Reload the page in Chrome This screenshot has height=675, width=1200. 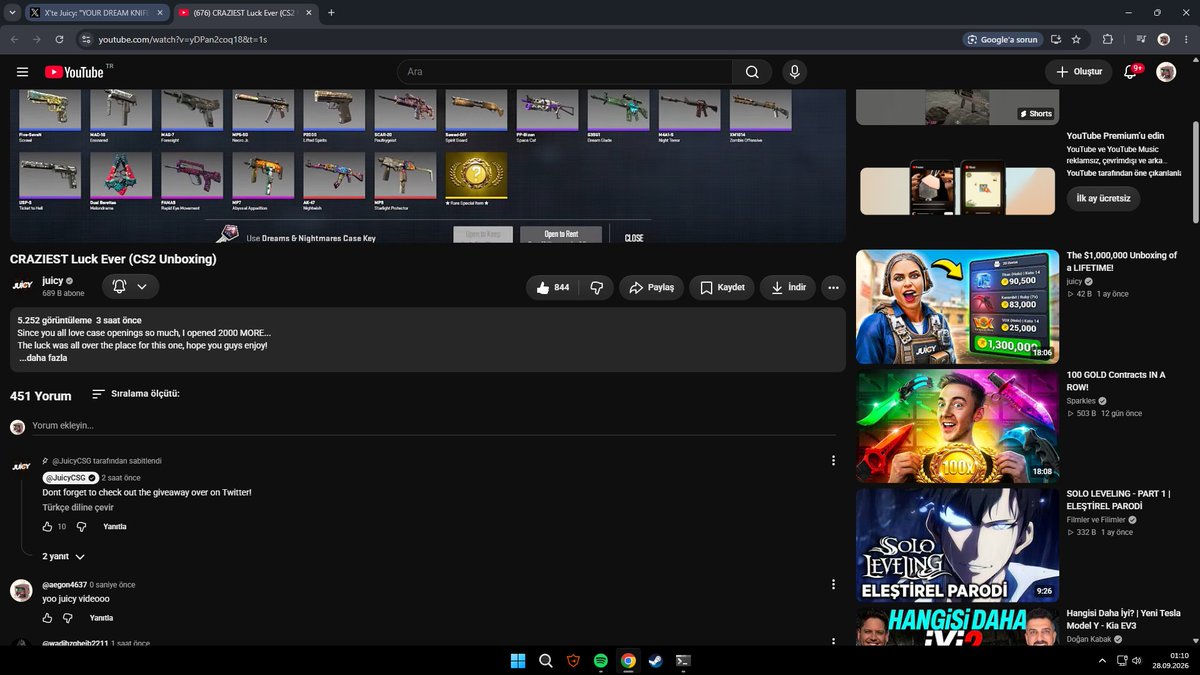(60, 39)
